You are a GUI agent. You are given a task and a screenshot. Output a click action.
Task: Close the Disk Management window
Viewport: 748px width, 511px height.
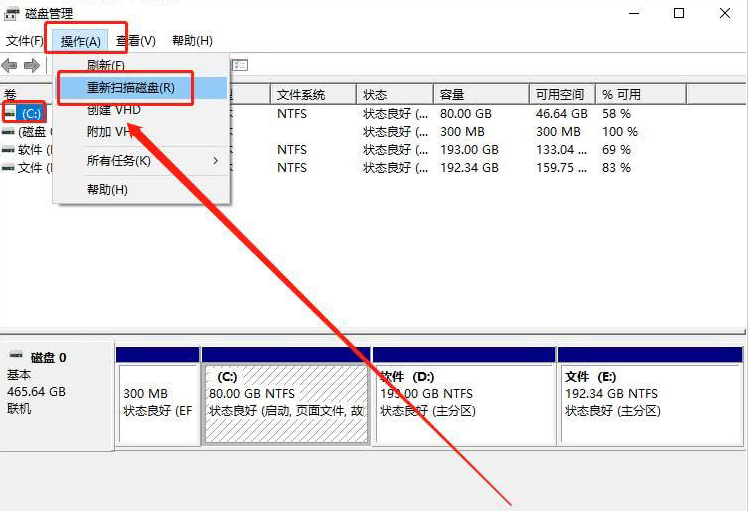725,13
